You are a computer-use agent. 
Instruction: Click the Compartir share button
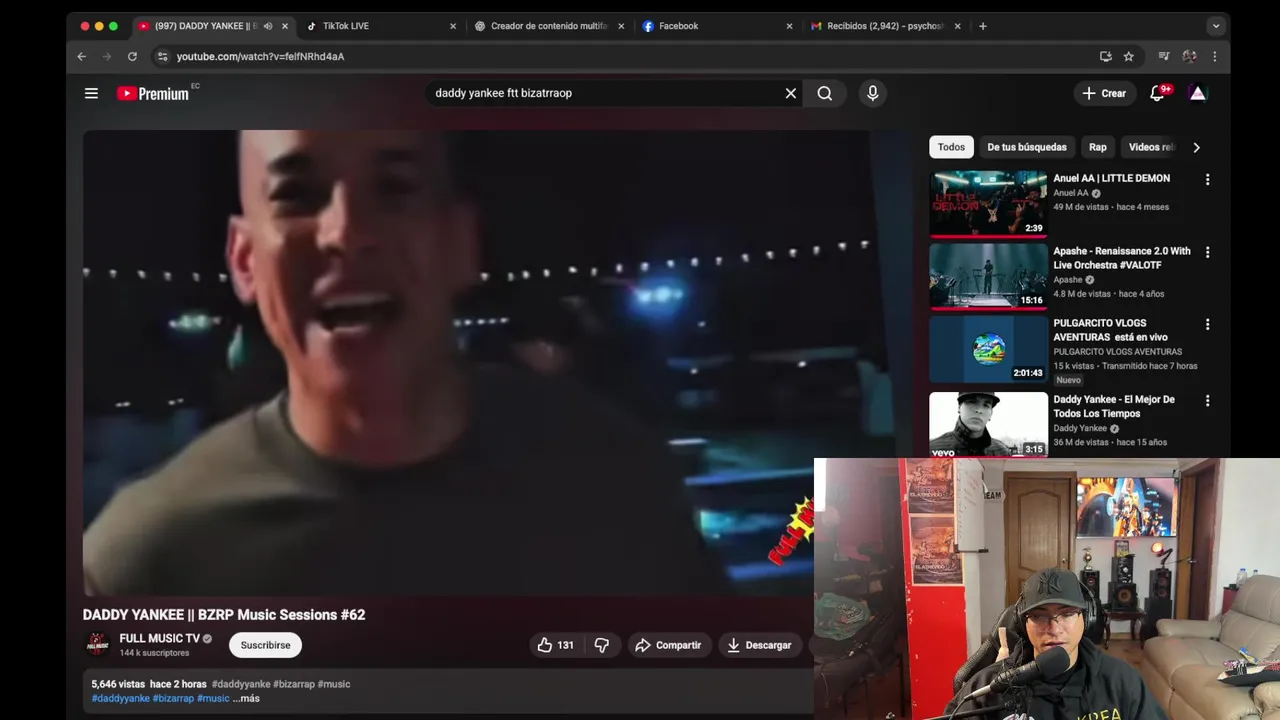[668, 645]
